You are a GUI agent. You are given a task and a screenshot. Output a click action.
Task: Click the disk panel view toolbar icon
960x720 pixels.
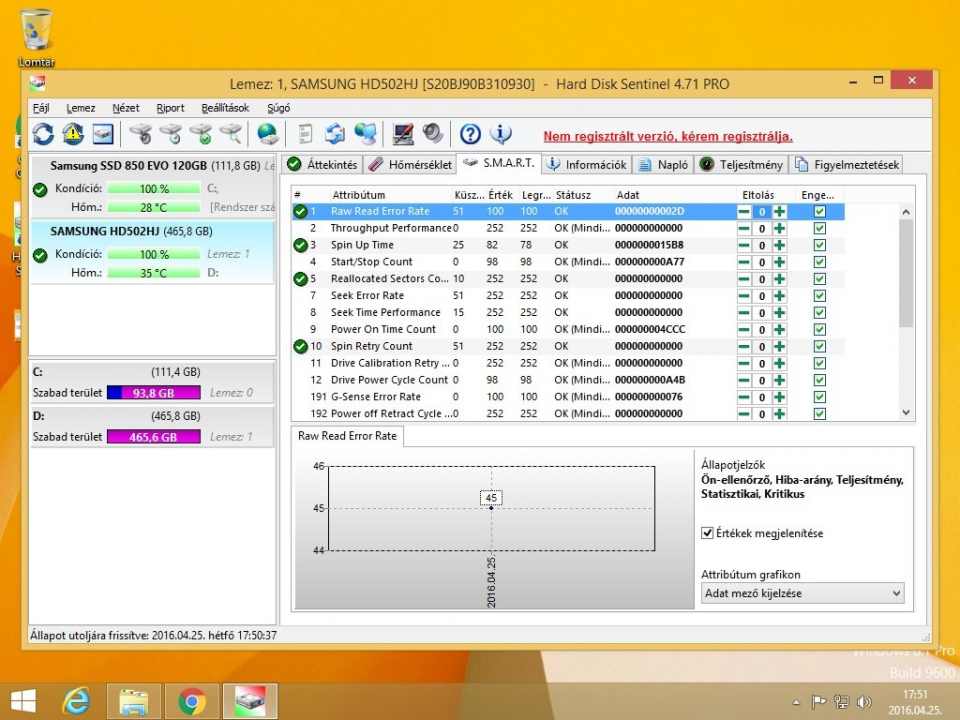tap(103, 133)
